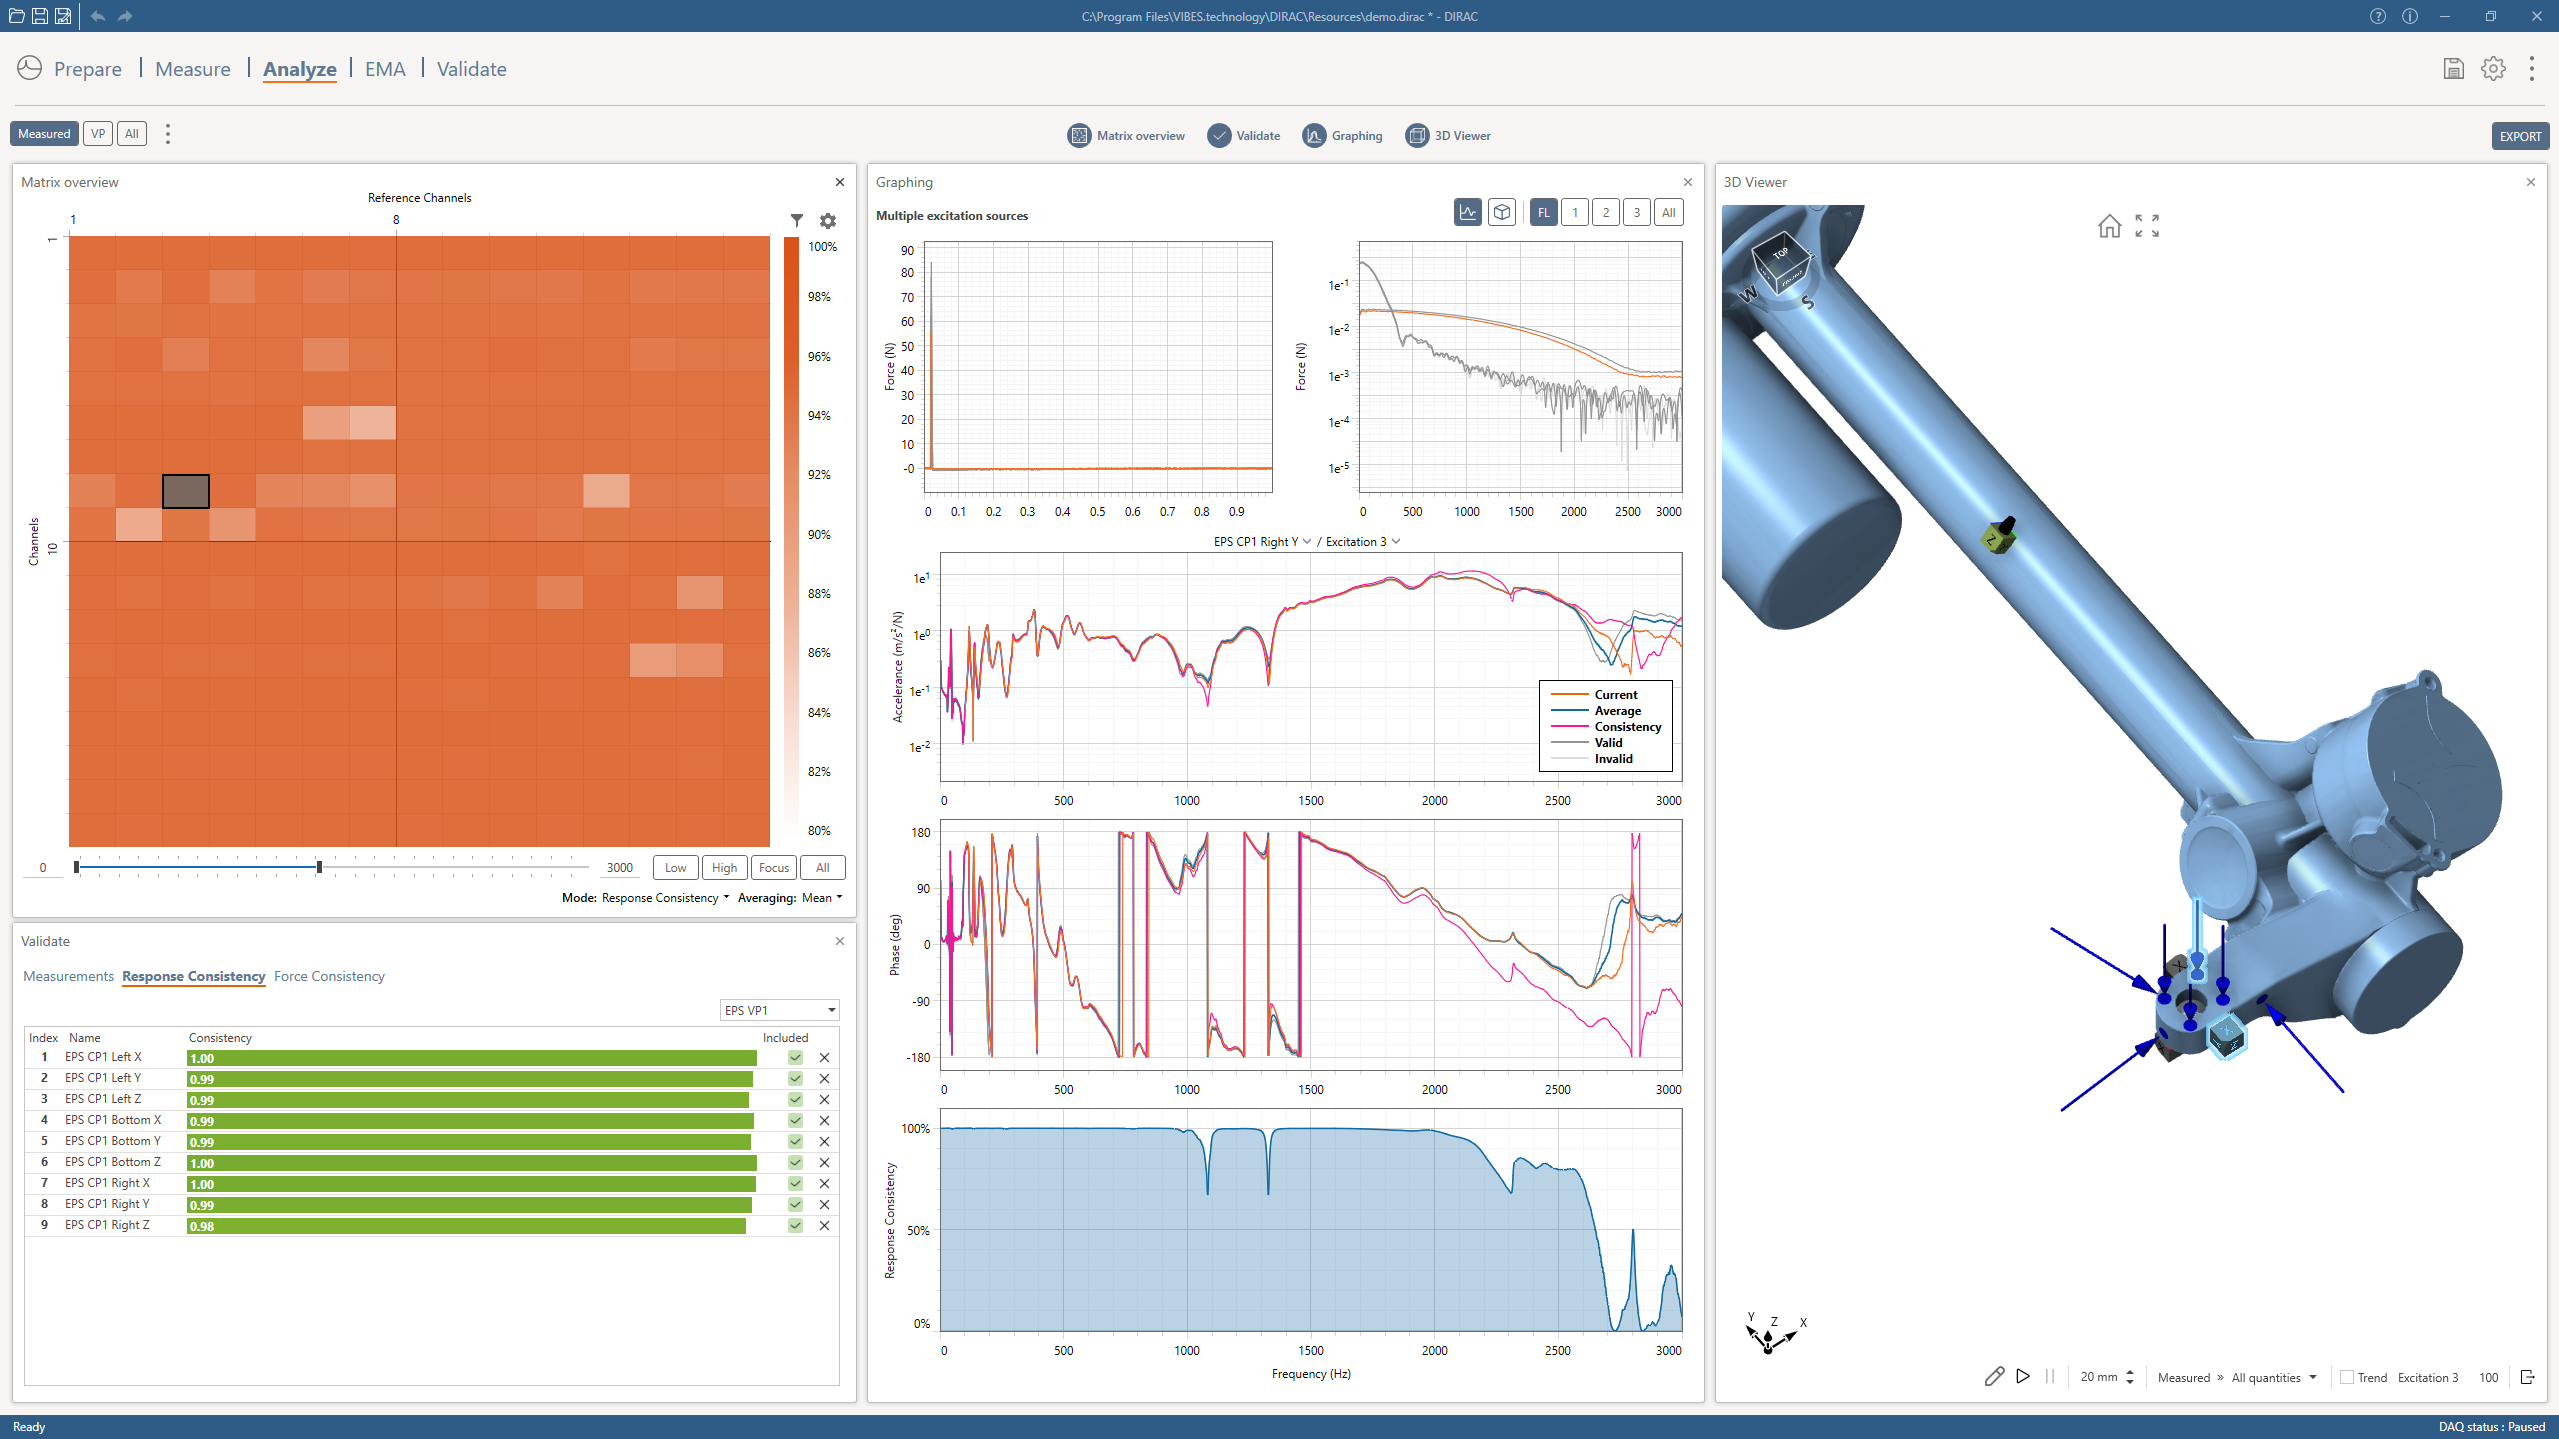Switch graphing to line chart view
Screen dimensions: 2559x1439
(x=1467, y=212)
